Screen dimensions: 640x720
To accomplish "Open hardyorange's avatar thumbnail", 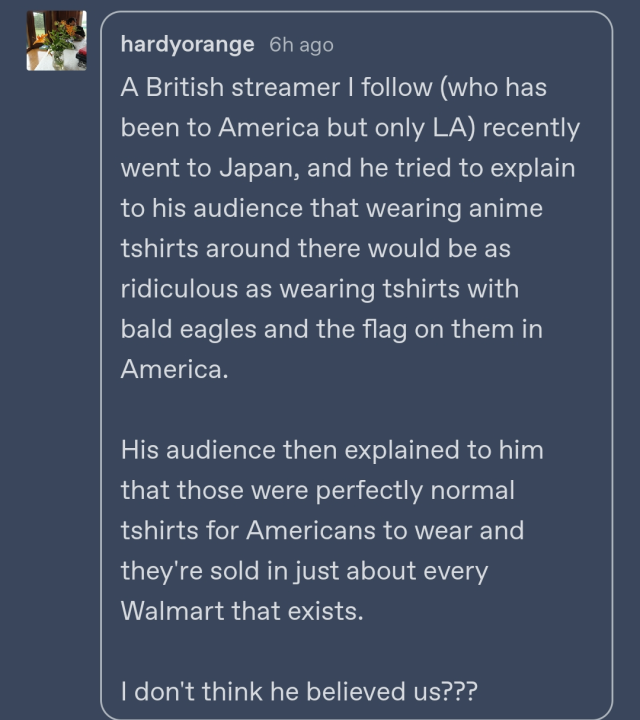I will pos(56,41).
